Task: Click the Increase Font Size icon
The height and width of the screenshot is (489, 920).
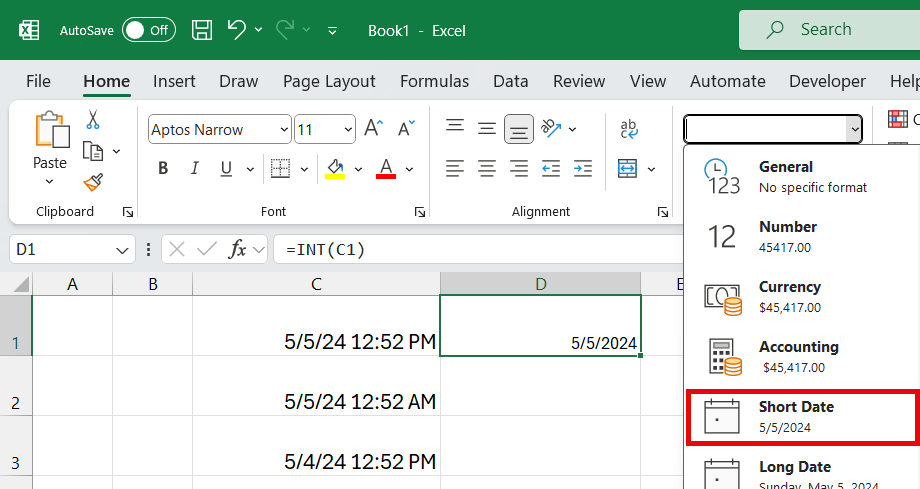Action: coord(373,129)
